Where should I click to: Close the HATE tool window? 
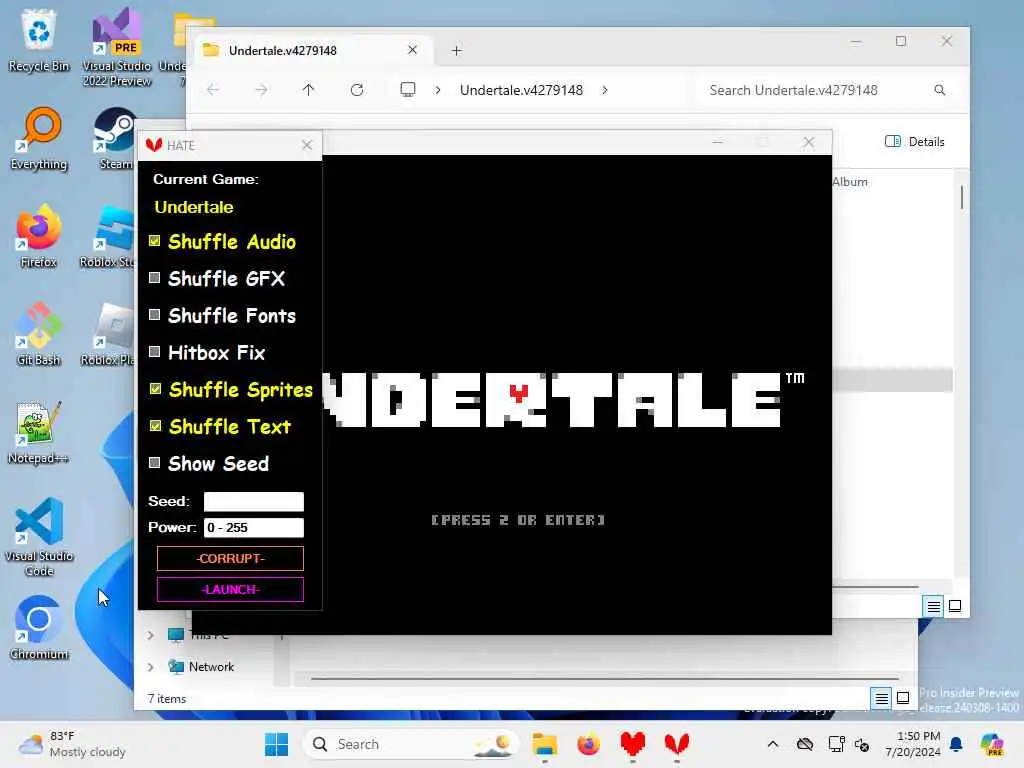tap(307, 145)
